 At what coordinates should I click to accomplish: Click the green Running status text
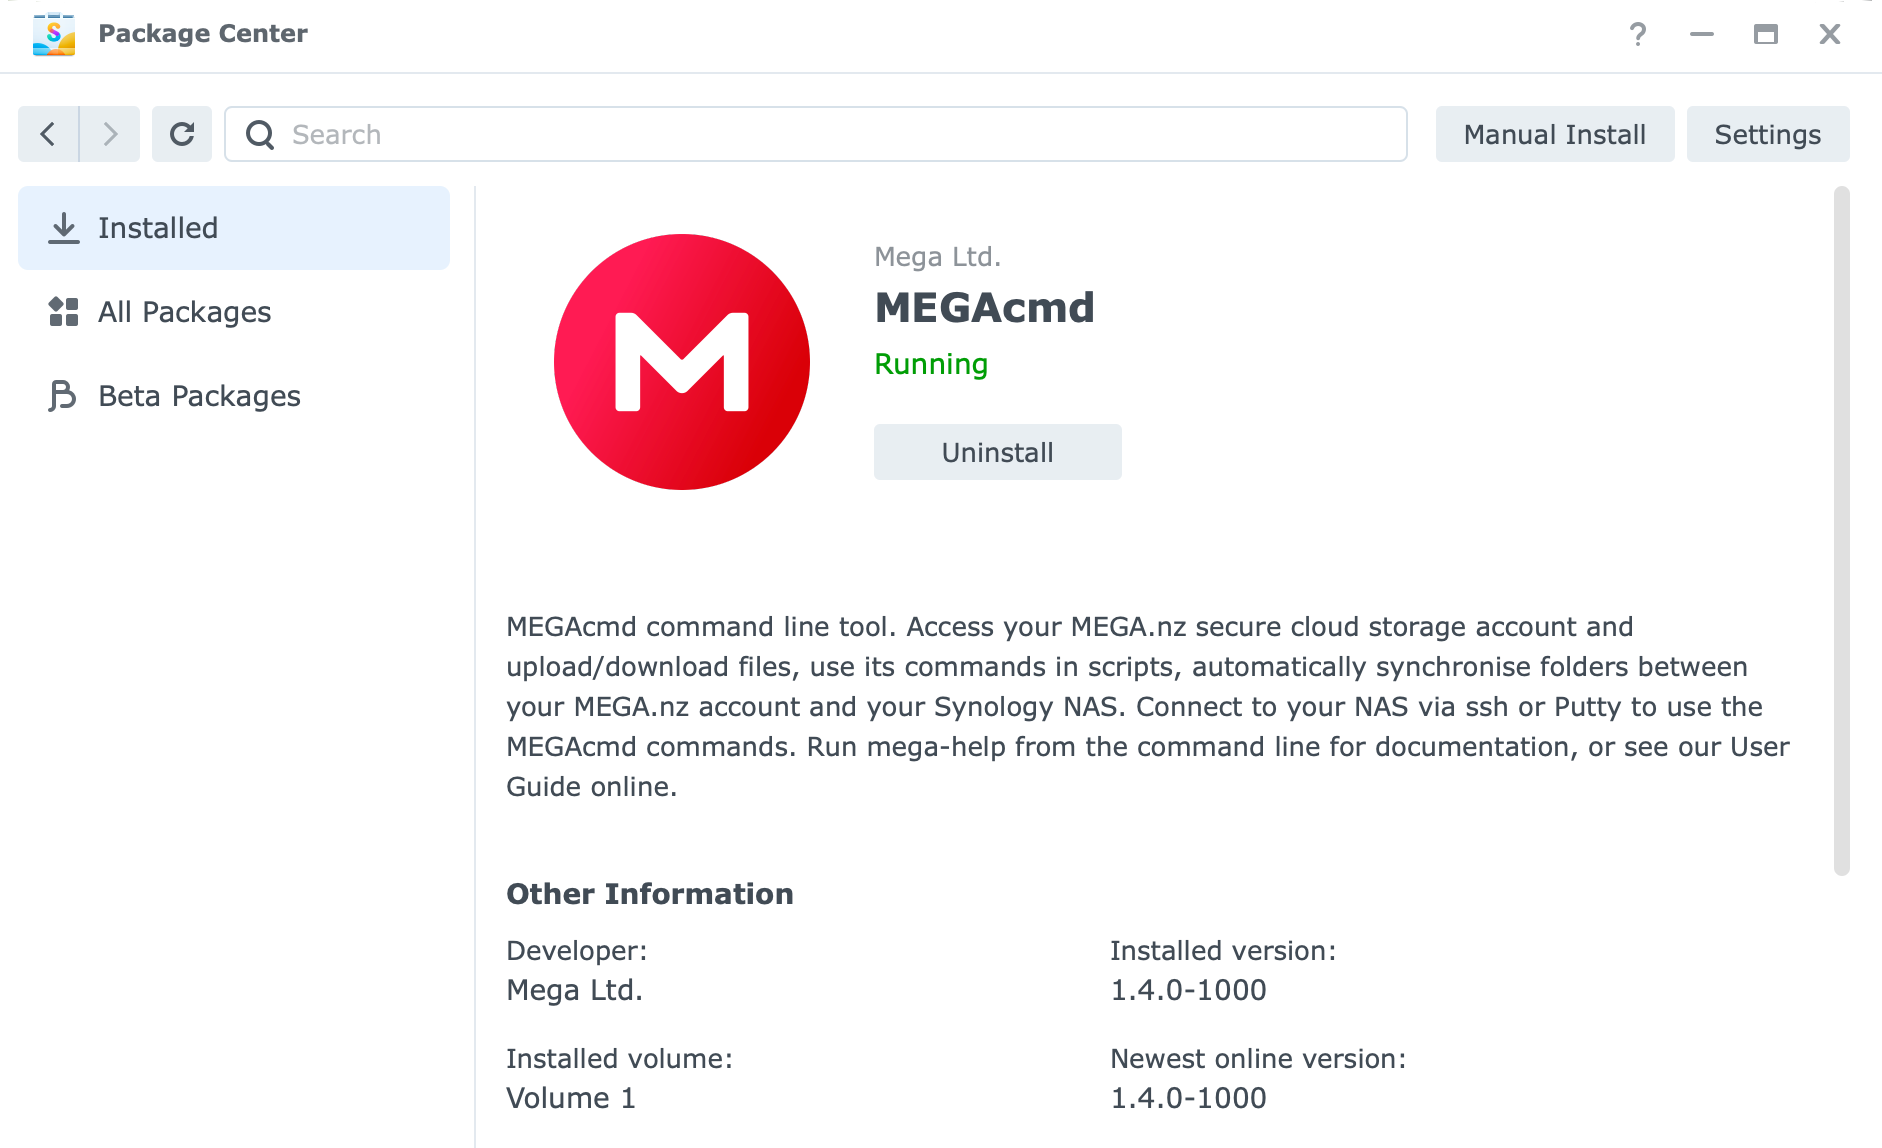pyautogui.click(x=931, y=364)
